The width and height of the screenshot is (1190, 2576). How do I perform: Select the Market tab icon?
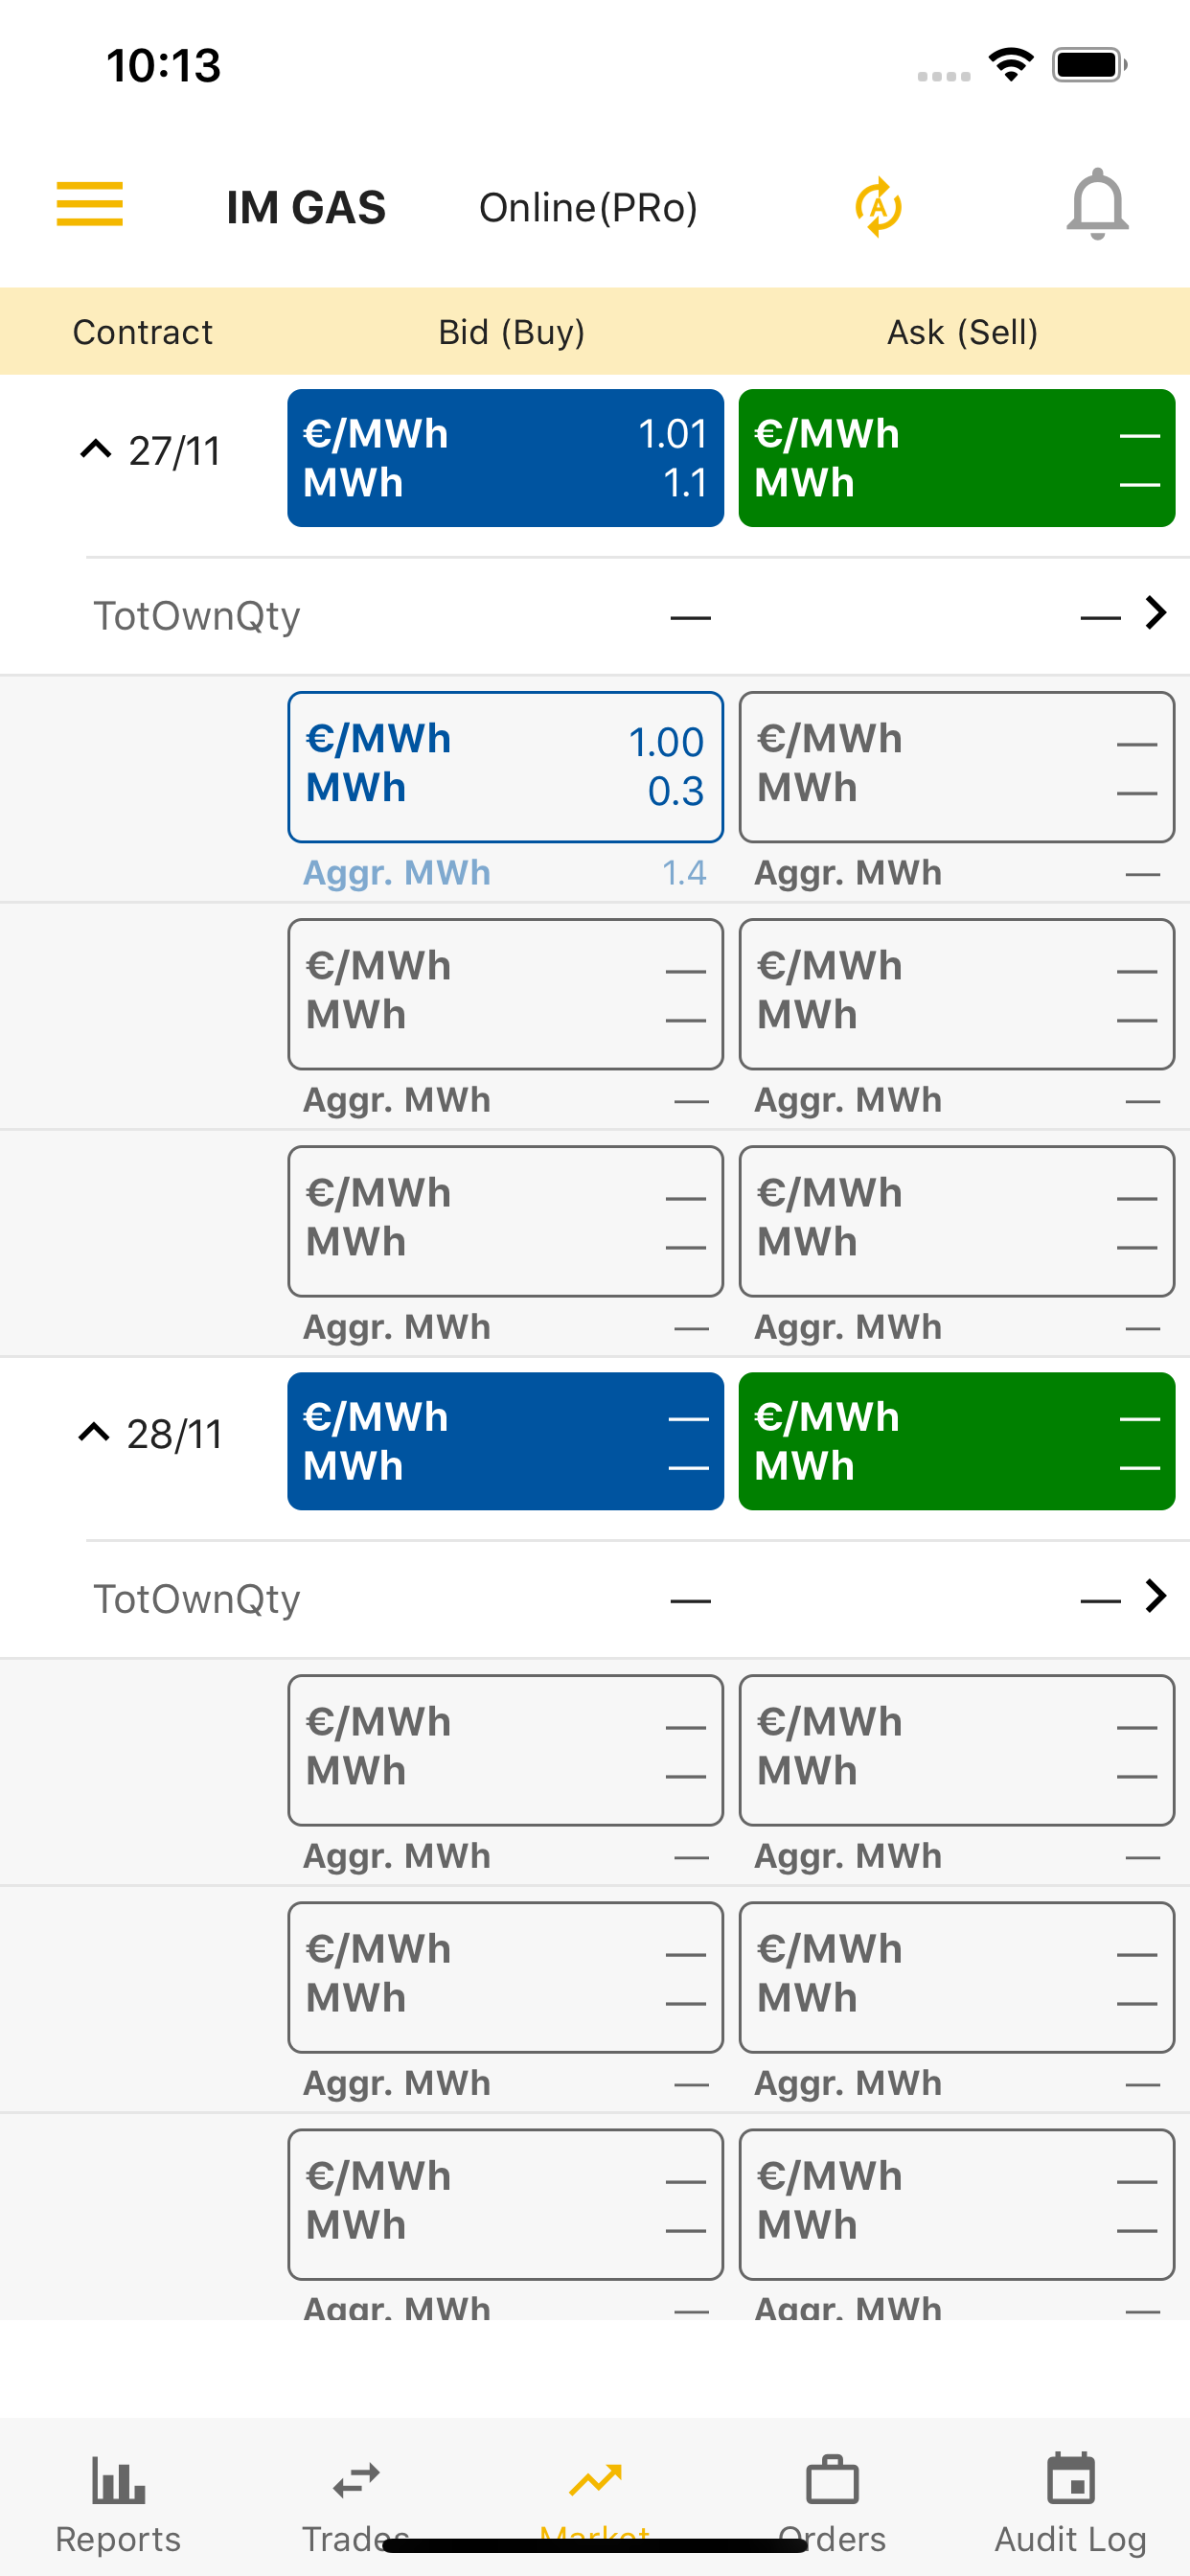click(x=595, y=2480)
